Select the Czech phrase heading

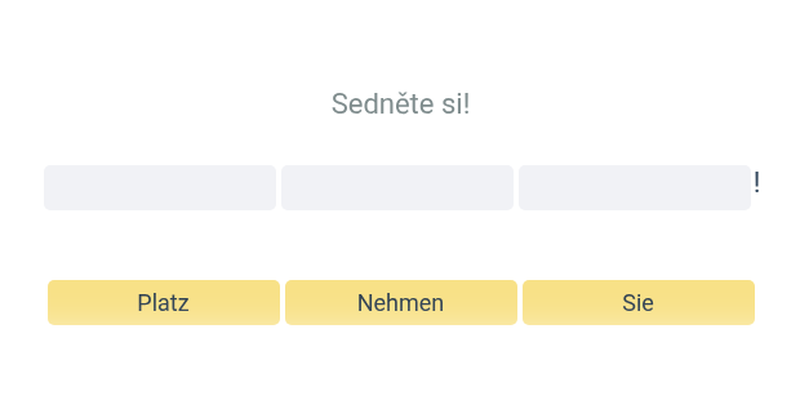(x=400, y=103)
